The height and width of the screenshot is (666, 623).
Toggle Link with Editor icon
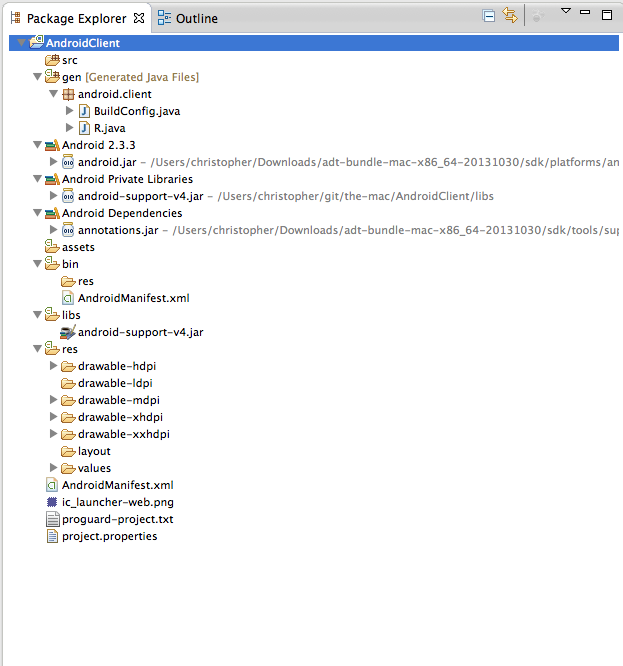tap(510, 16)
